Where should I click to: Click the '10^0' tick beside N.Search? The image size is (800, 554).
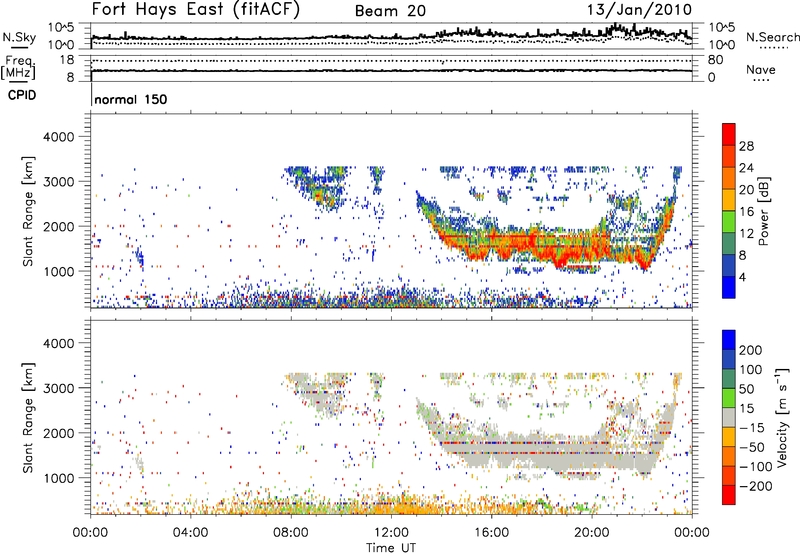[x=721, y=45]
